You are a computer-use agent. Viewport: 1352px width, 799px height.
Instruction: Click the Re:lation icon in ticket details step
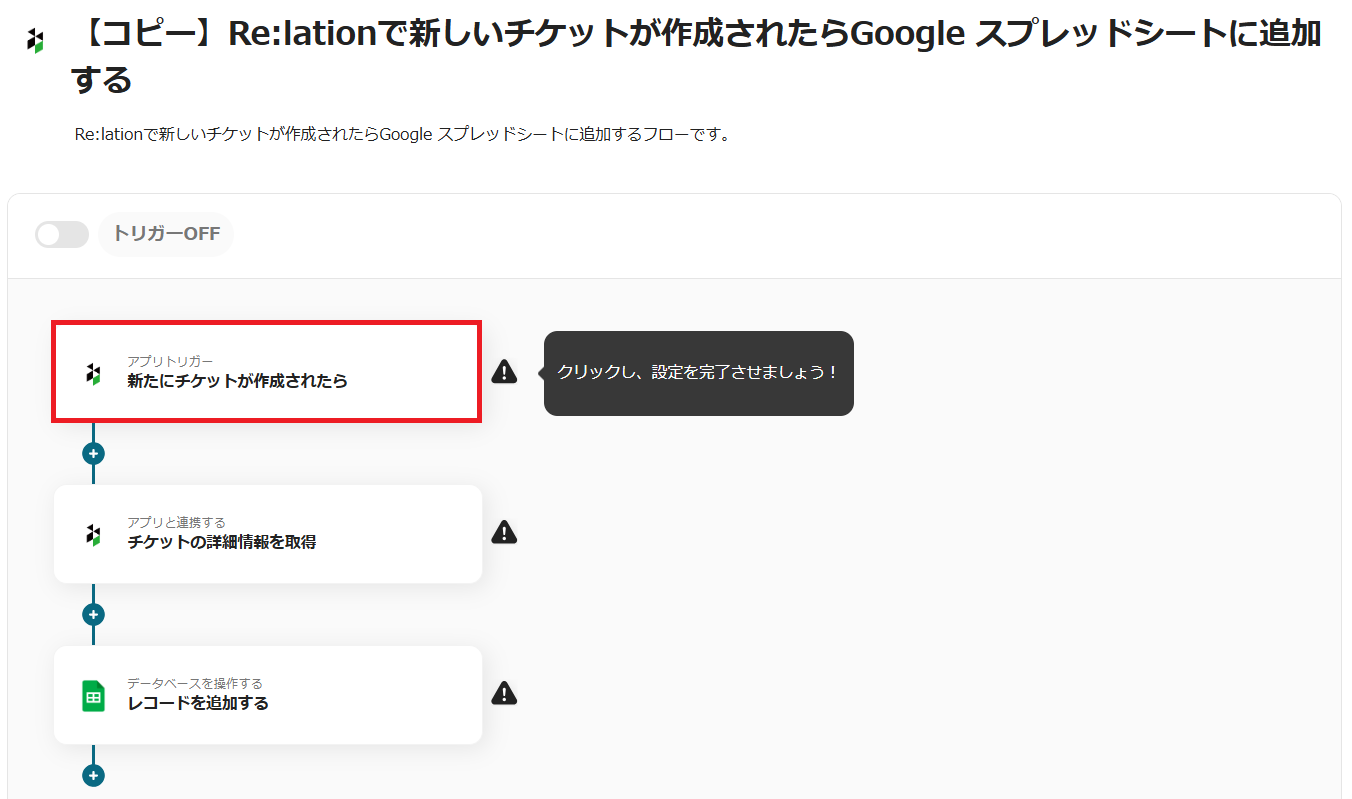coord(93,534)
